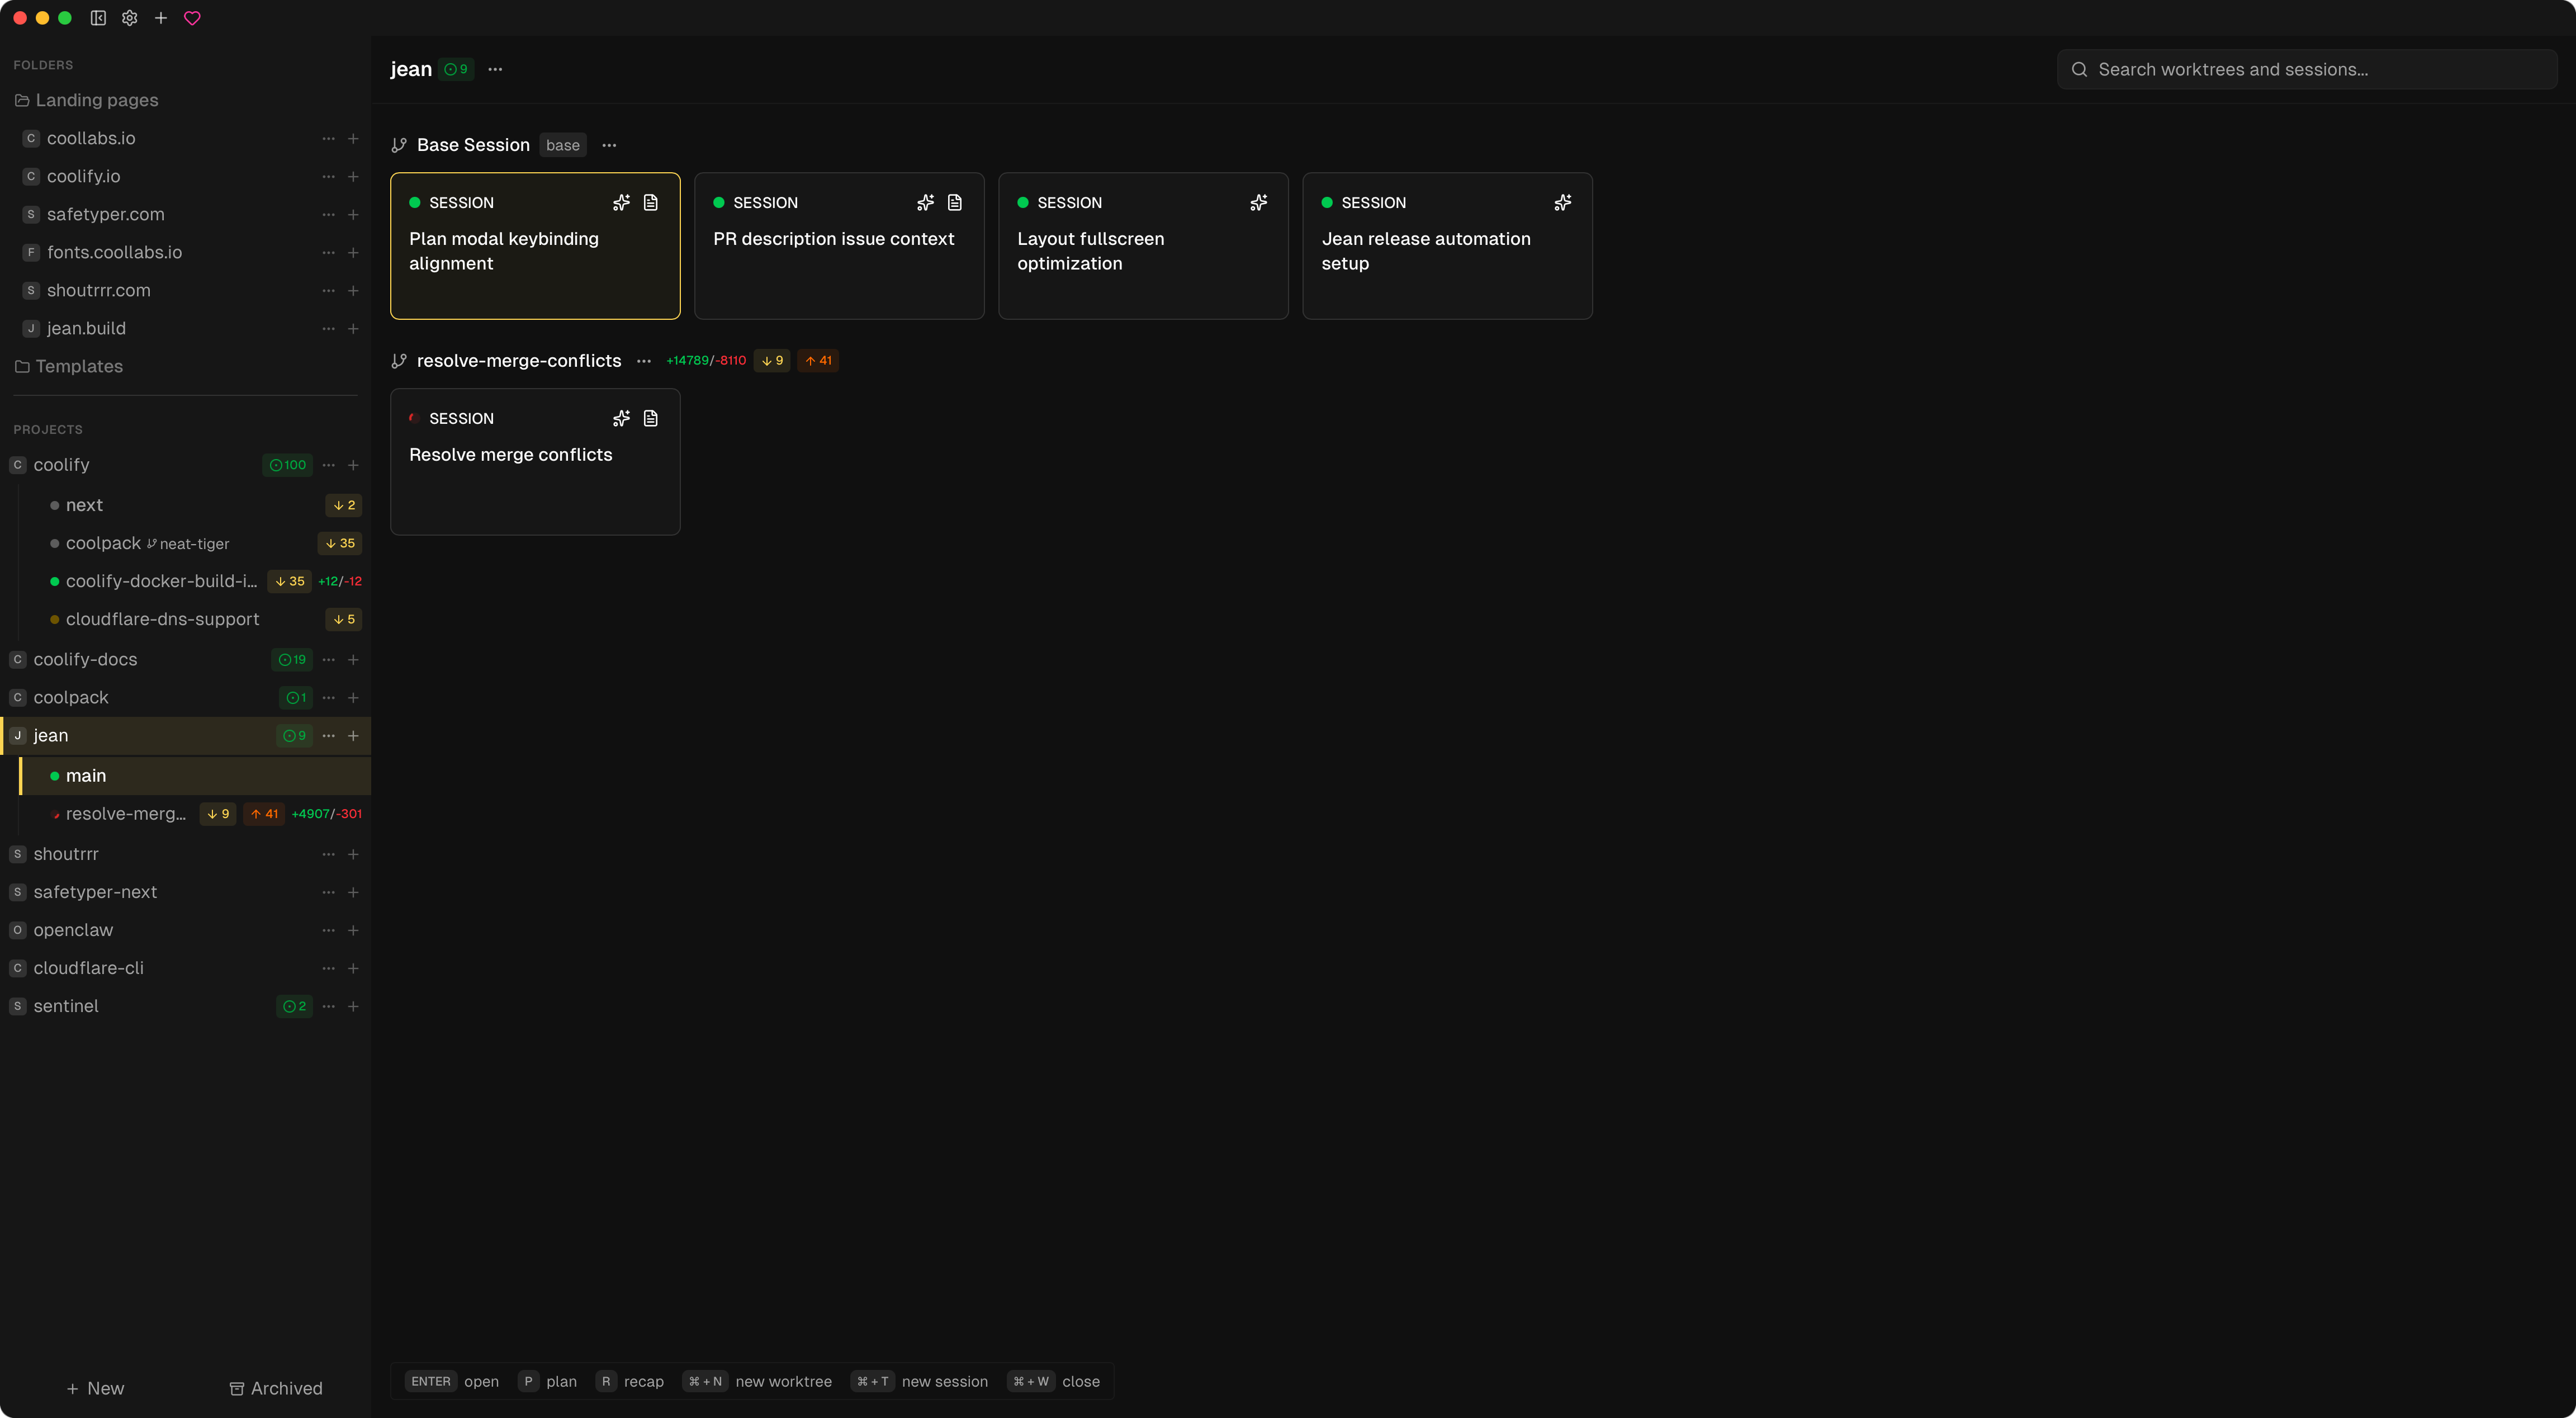Viewport: 2576px width, 1418px height.
Task: Open document icon on Resolve merge conflicts session
Action: click(x=651, y=419)
